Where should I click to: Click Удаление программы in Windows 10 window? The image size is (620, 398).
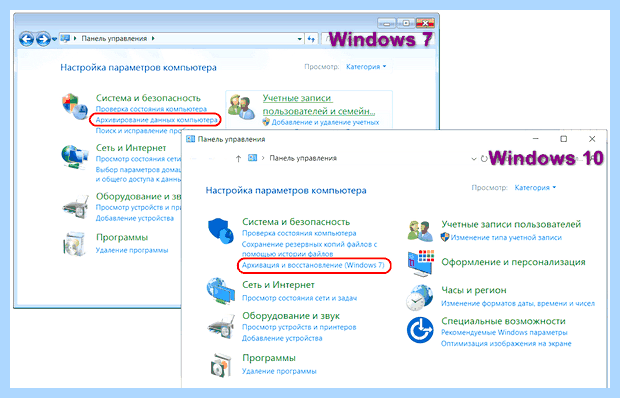point(279,372)
